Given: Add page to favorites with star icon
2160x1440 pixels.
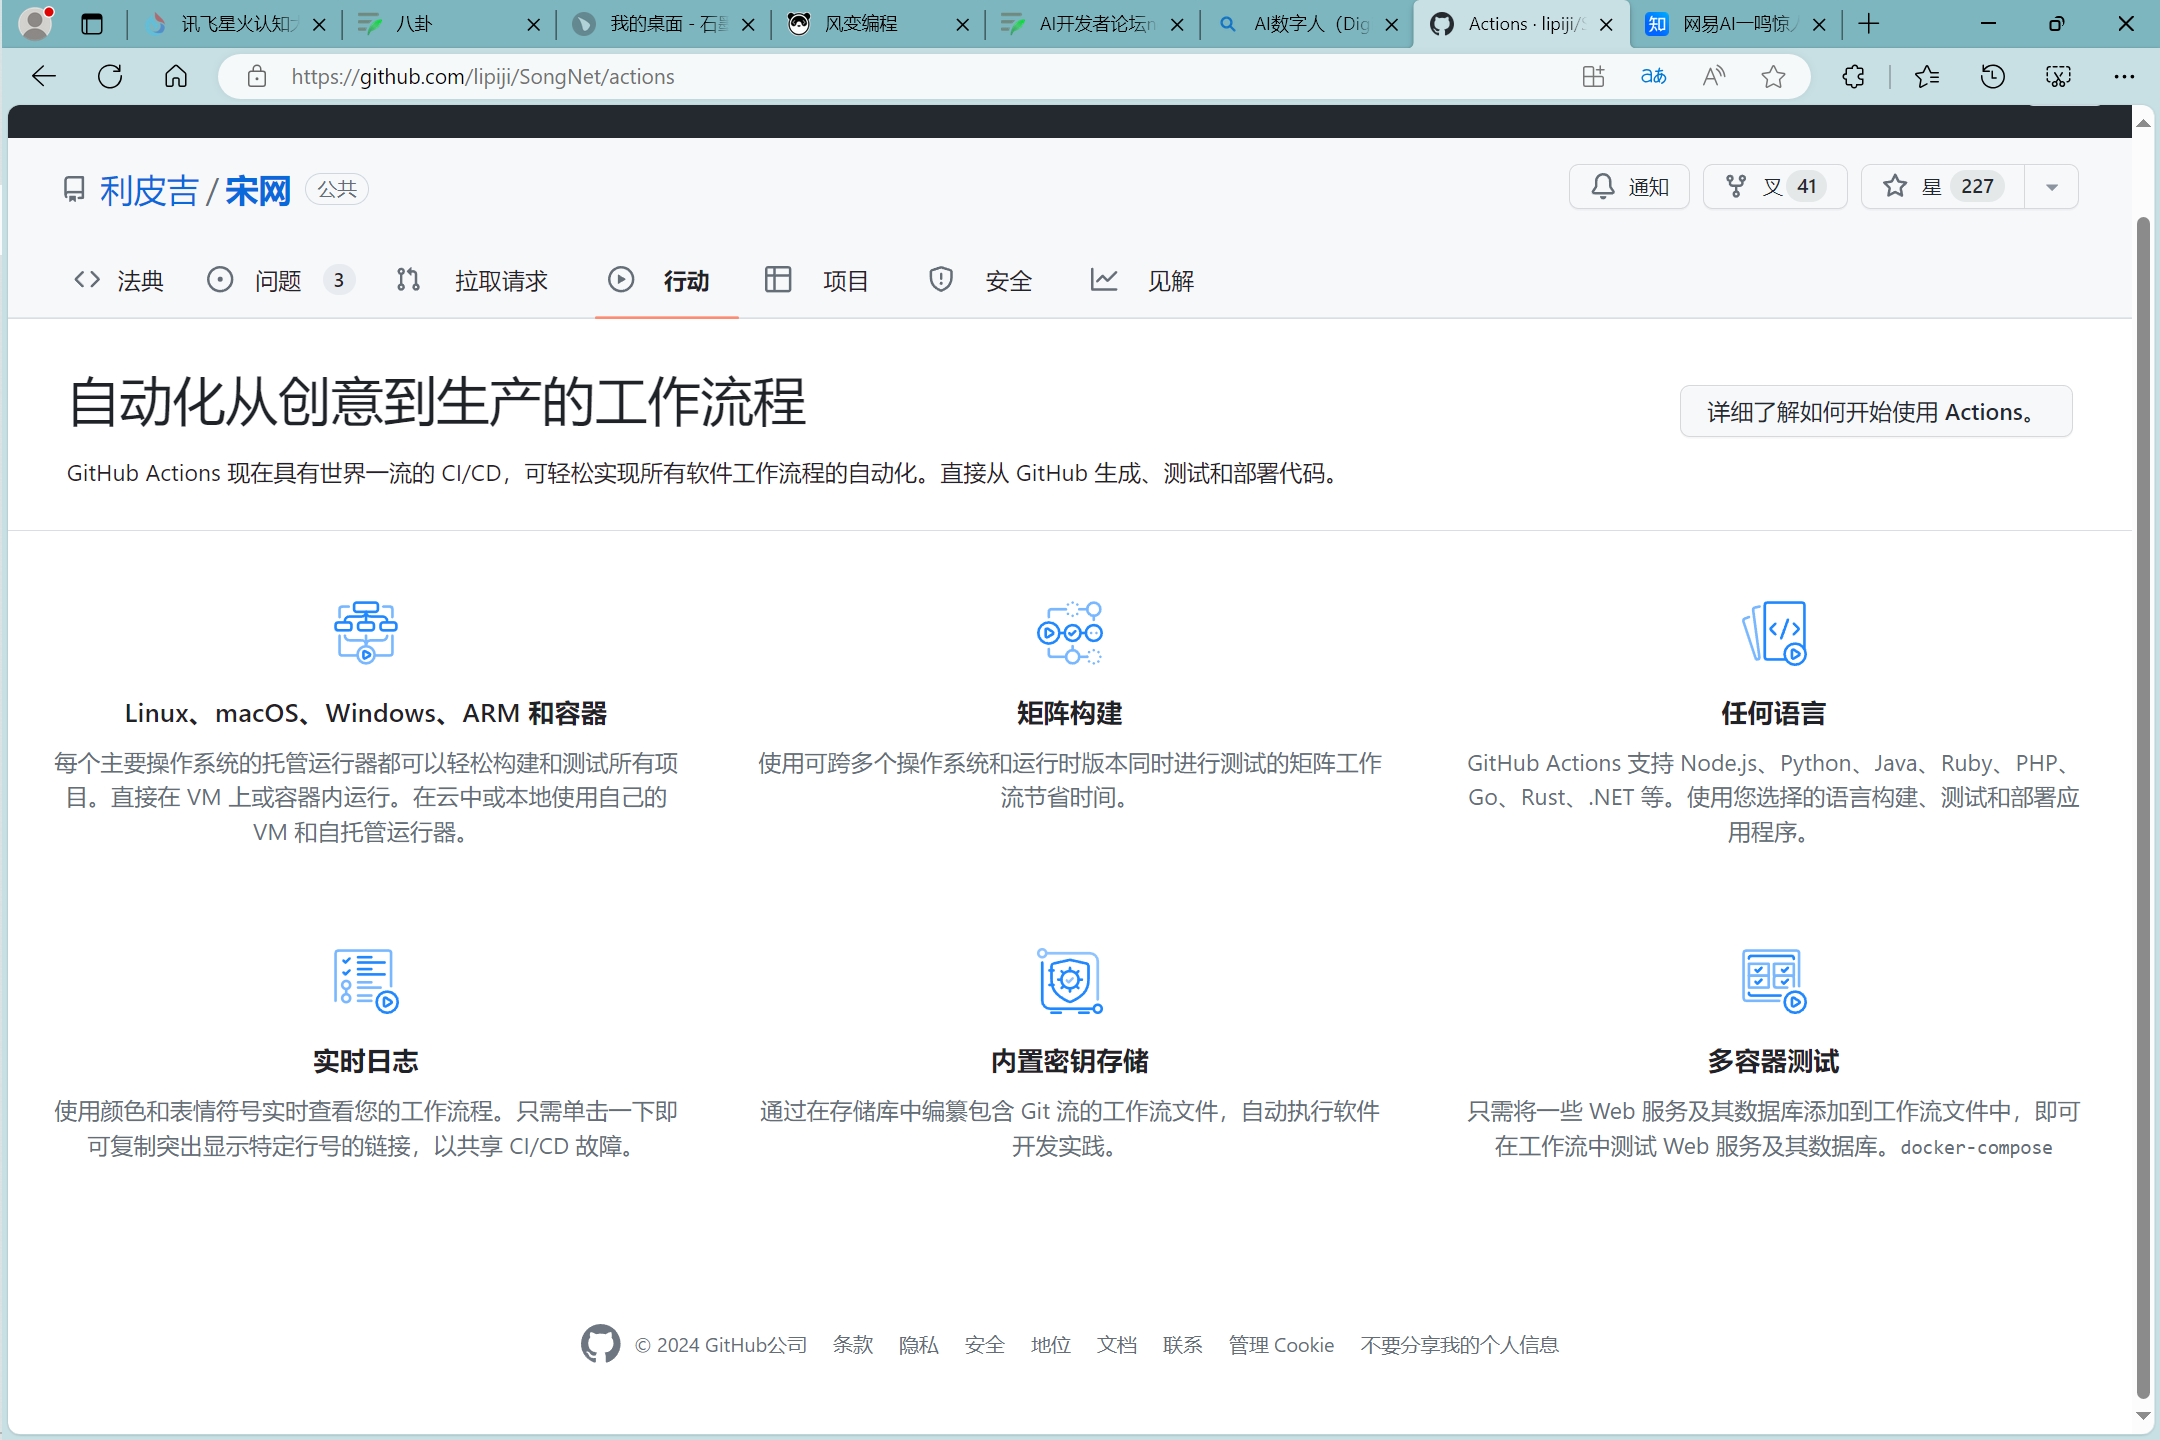Looking at the screenshot, I should [1774, 76].
